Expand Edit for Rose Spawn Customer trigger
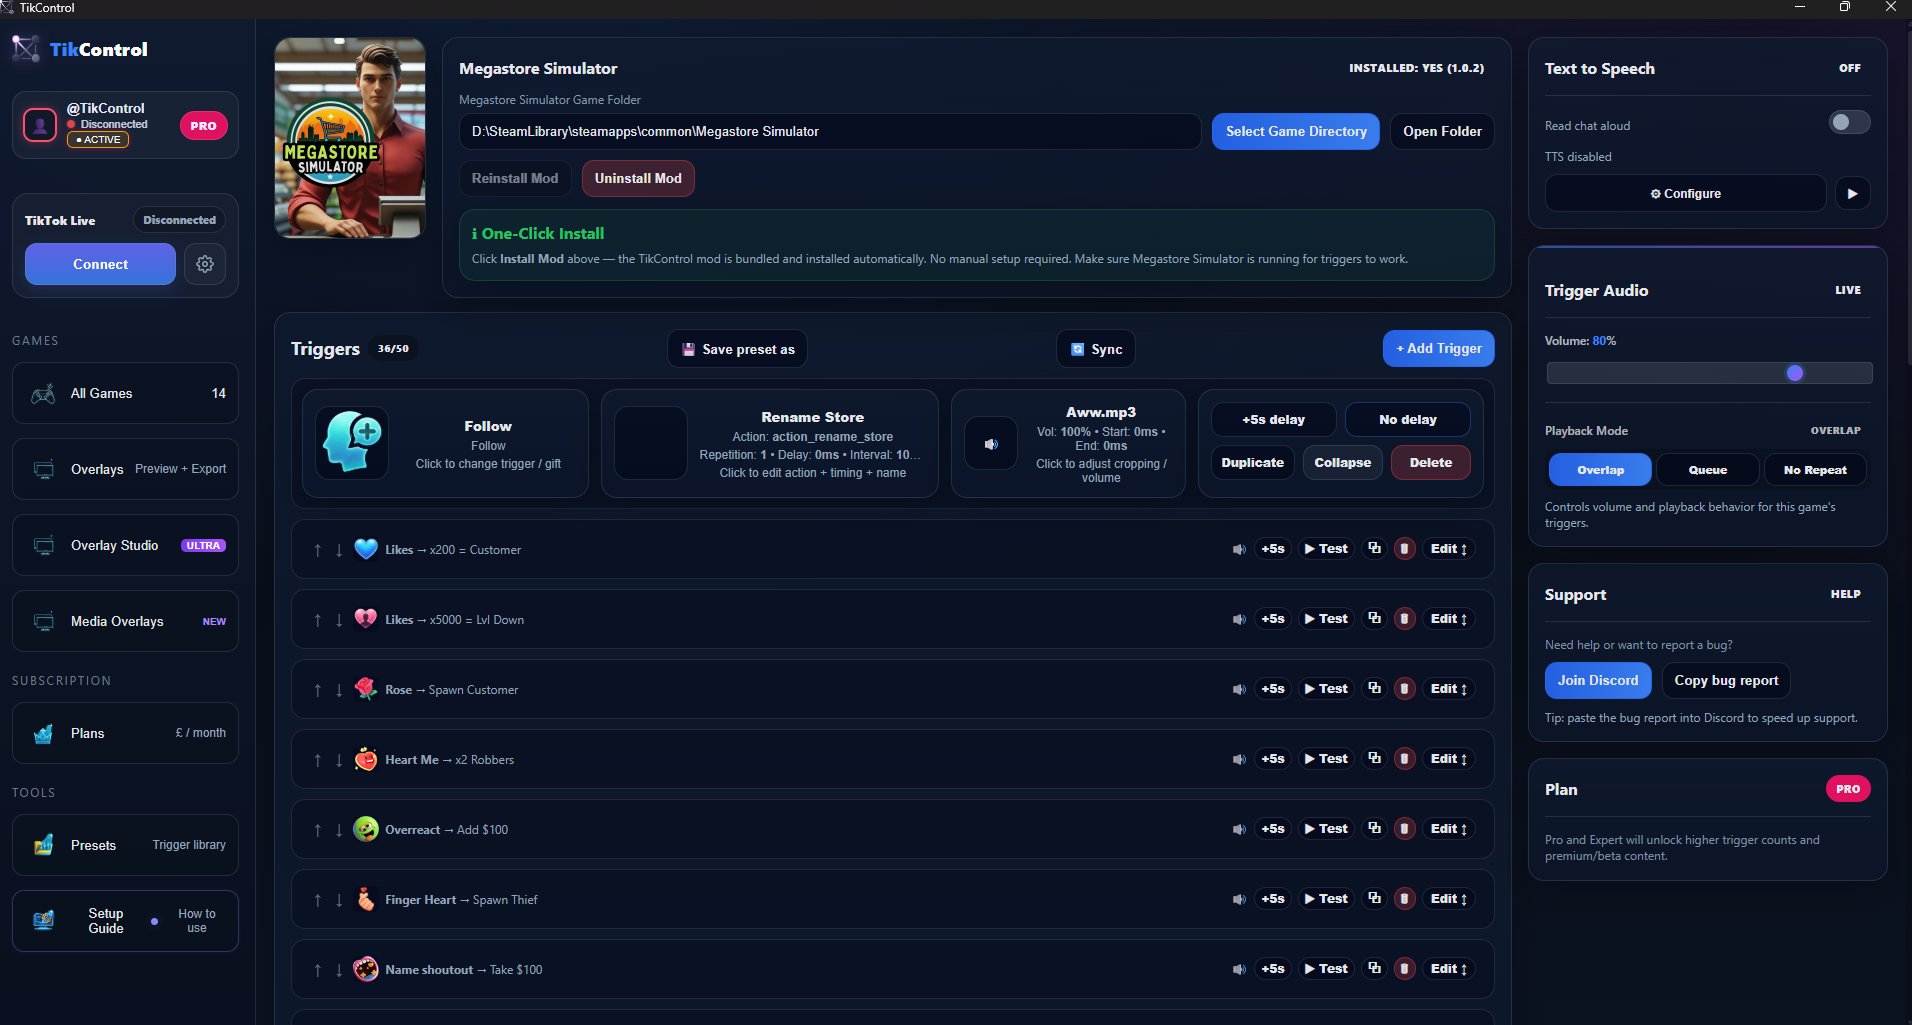1912x1025 pixels. (1448, 689)
